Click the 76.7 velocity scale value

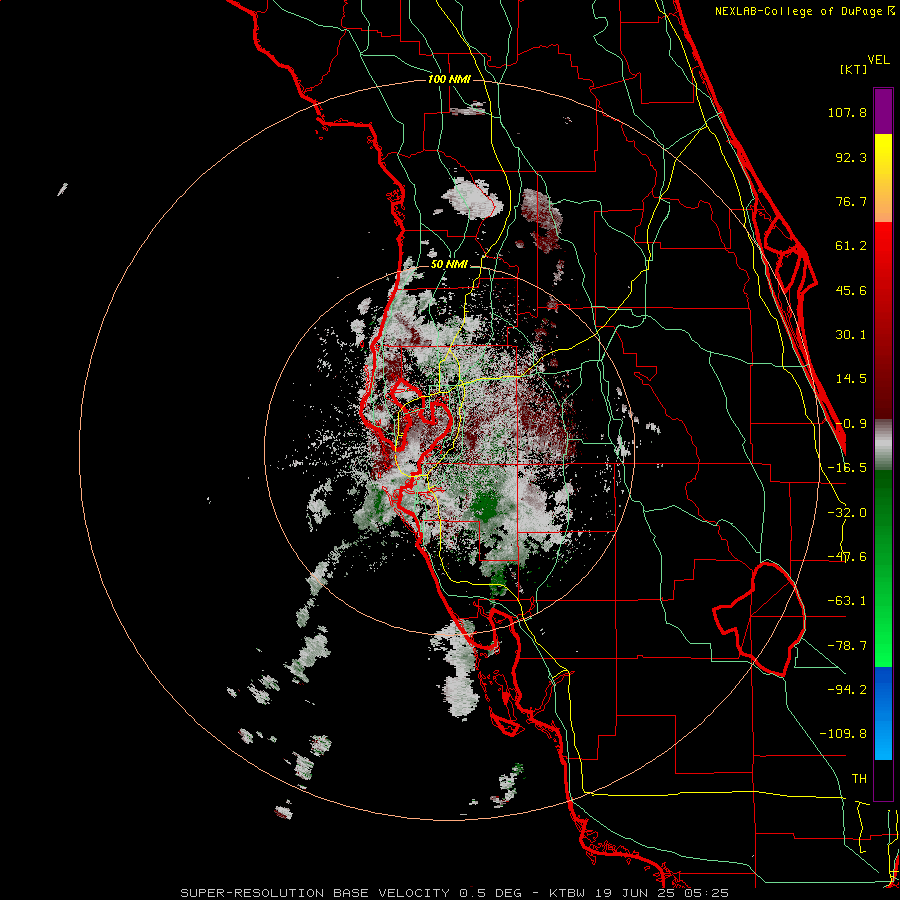click(x=851, y=201)
